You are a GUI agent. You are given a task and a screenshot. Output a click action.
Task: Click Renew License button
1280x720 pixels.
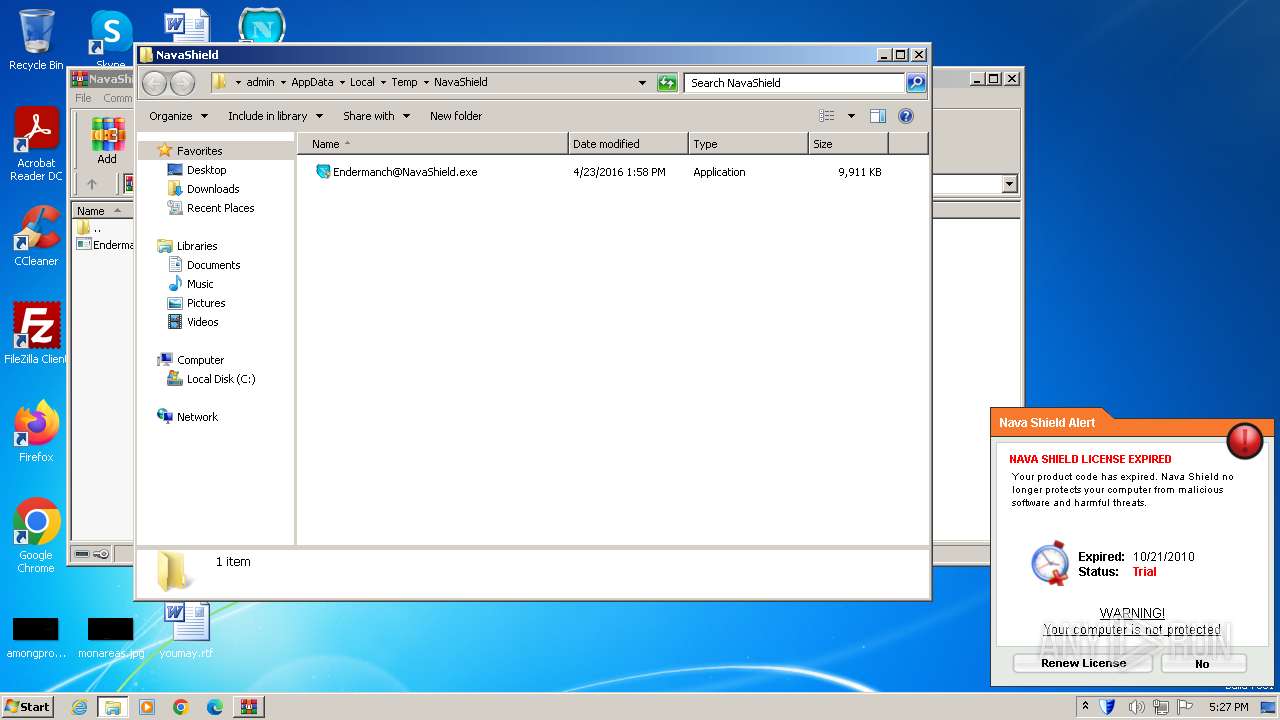[x=1083, y=663]
